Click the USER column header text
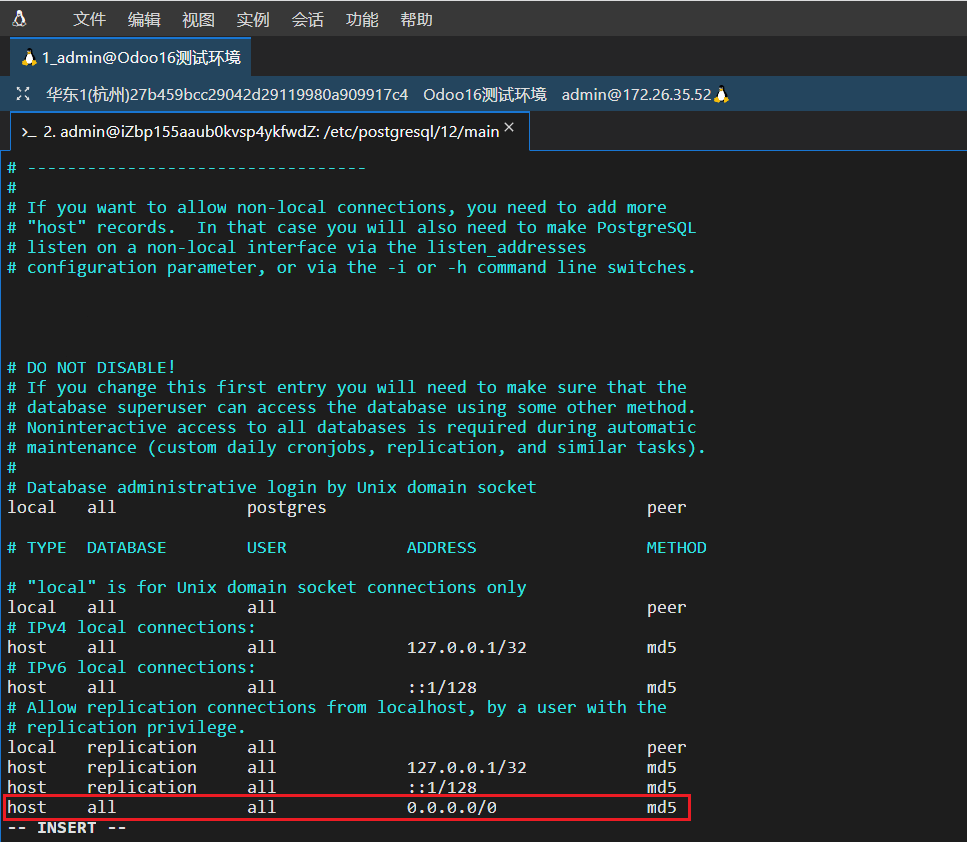 [x=266, y=548]
